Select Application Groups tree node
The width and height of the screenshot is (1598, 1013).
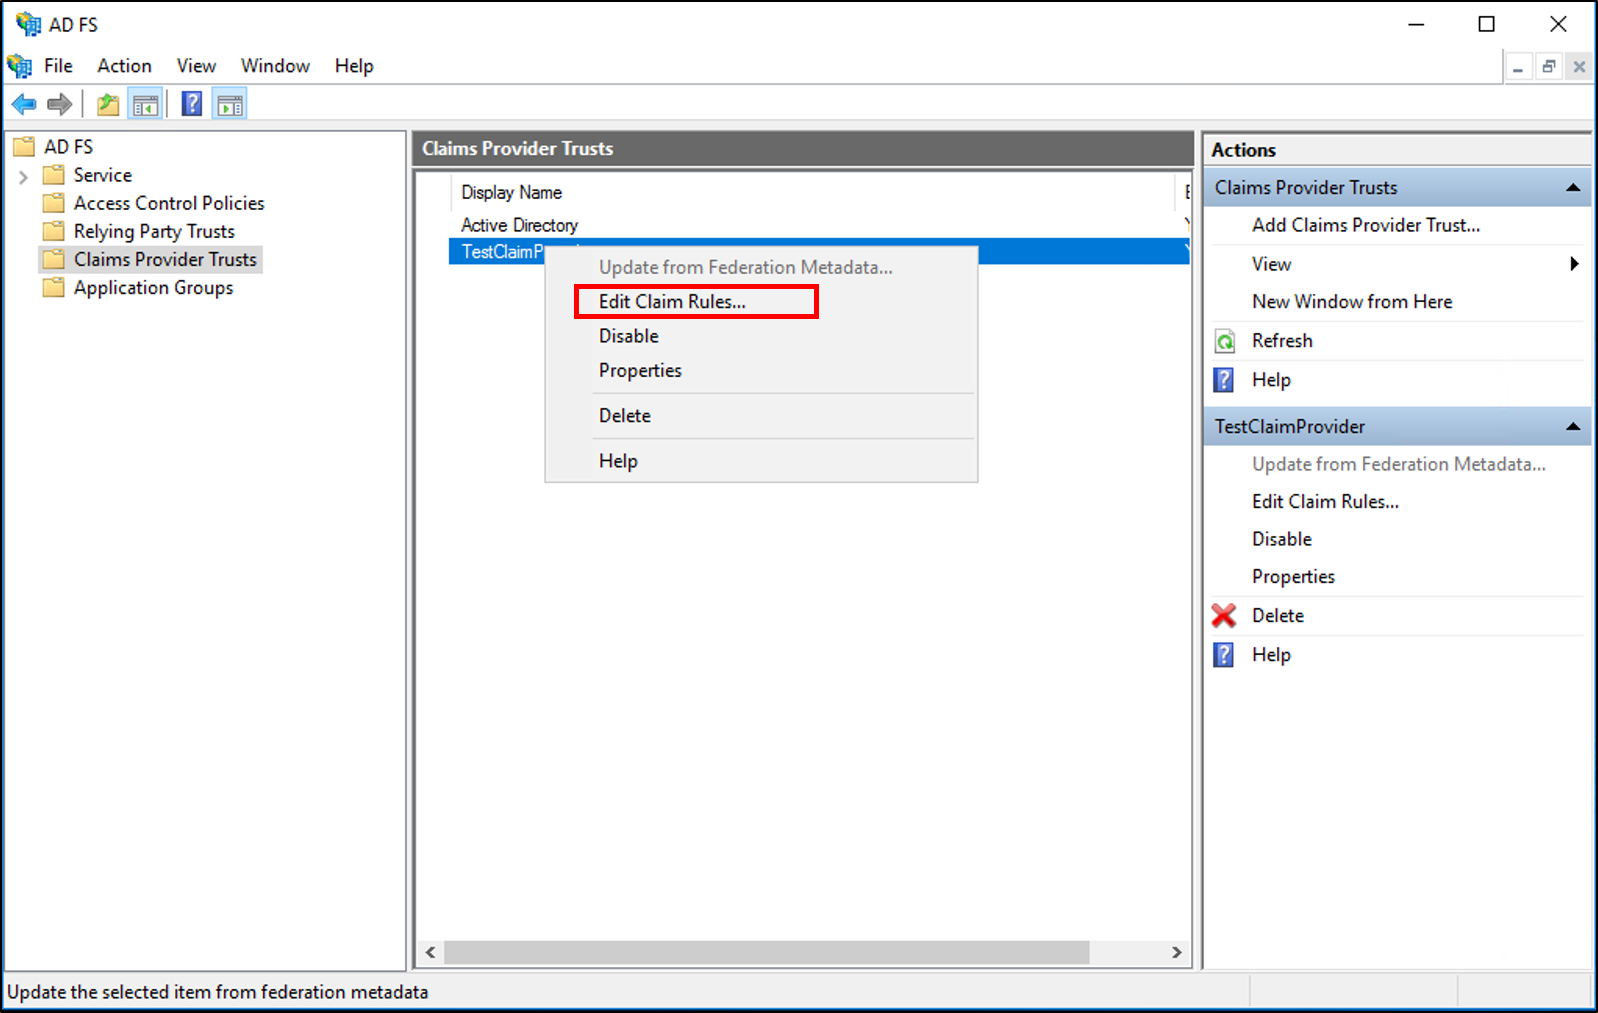click(x=153, y=288)
